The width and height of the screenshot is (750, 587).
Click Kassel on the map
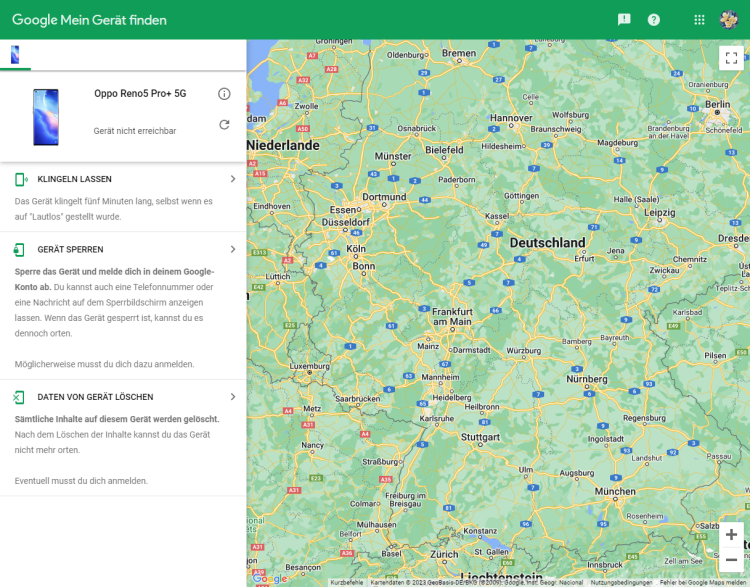497,216
